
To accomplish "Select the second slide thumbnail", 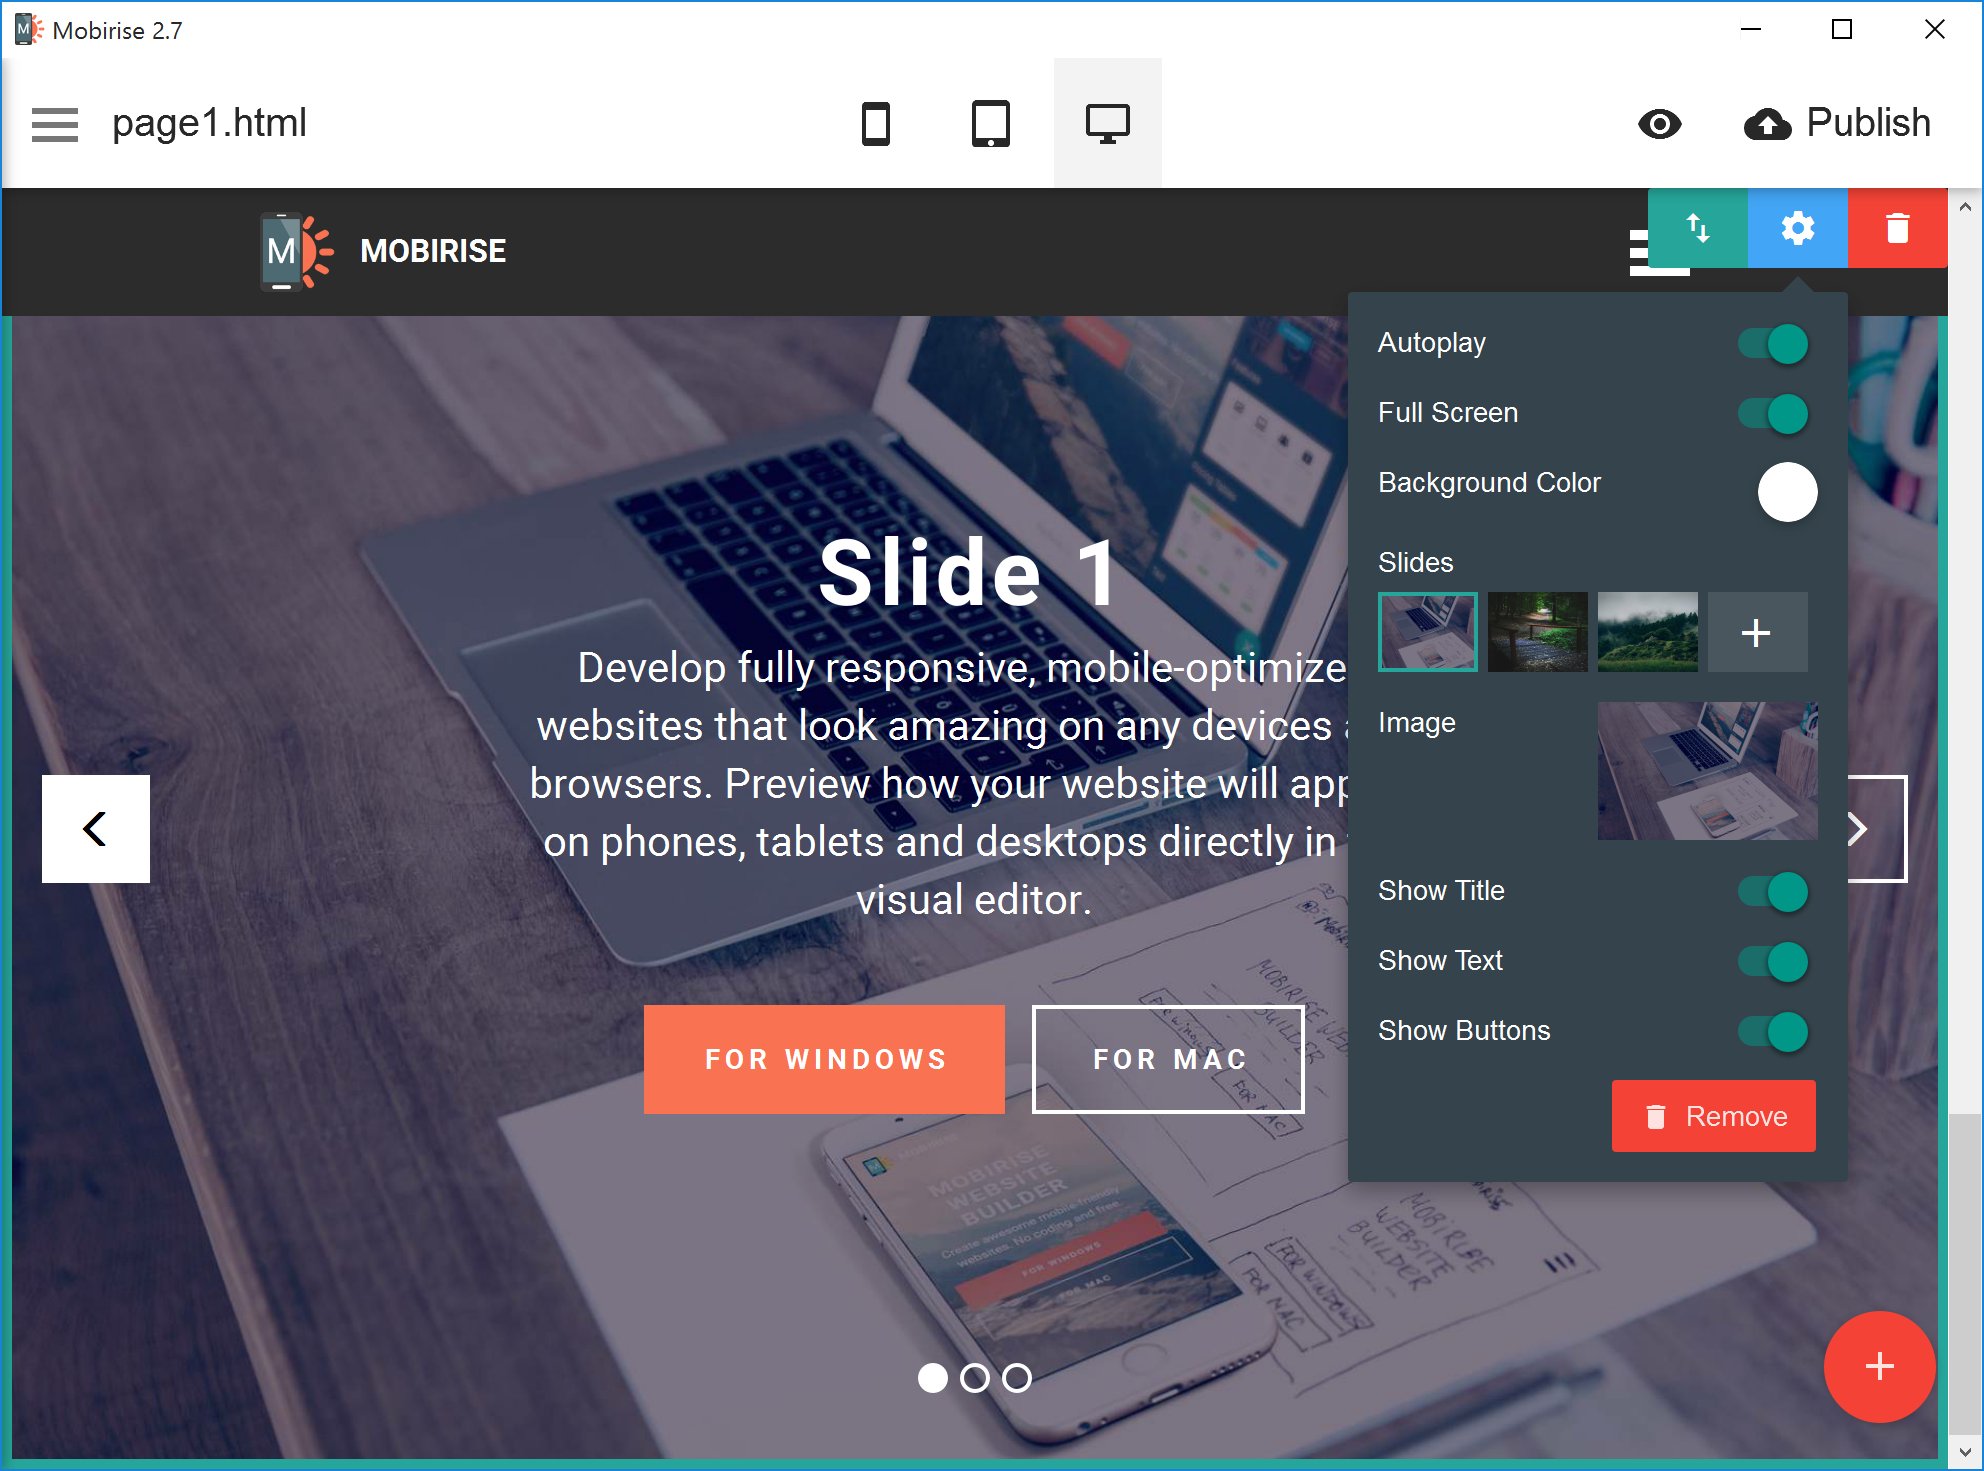I will click(1536, 630).
